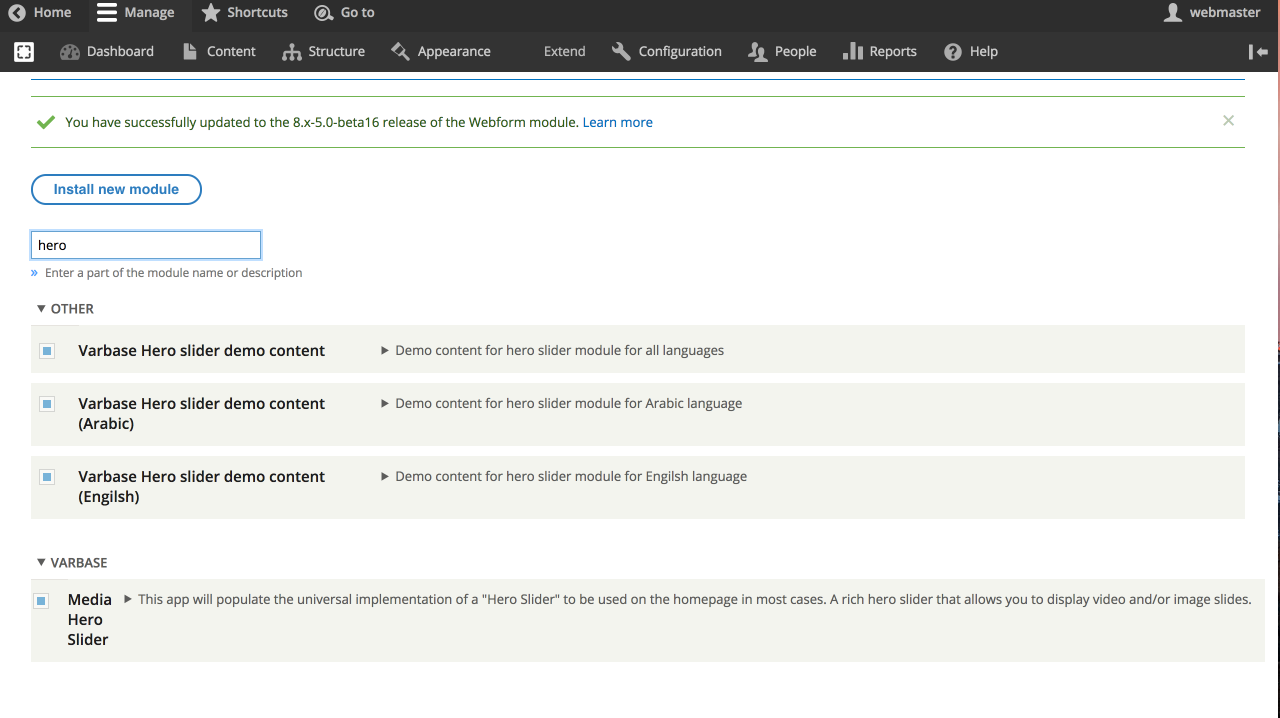Click the Varbase Hero slider demo content (Engilsh) label

(202, 487)
